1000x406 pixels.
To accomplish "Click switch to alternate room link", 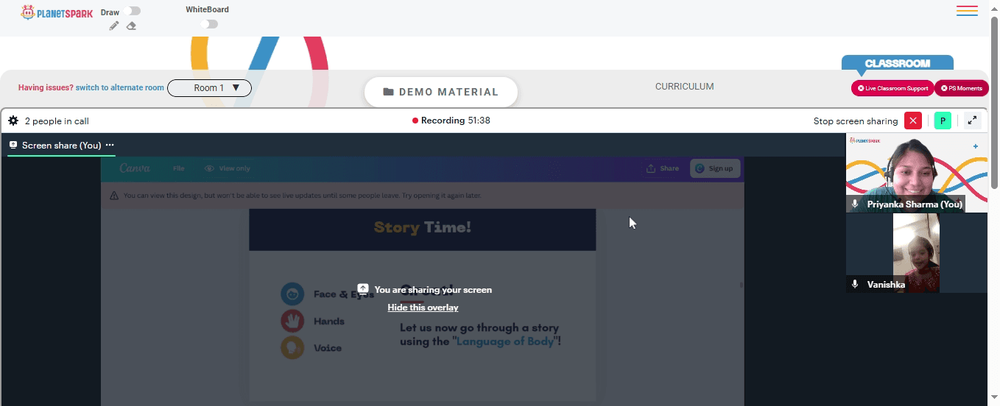I will click(x=120, y=88).
